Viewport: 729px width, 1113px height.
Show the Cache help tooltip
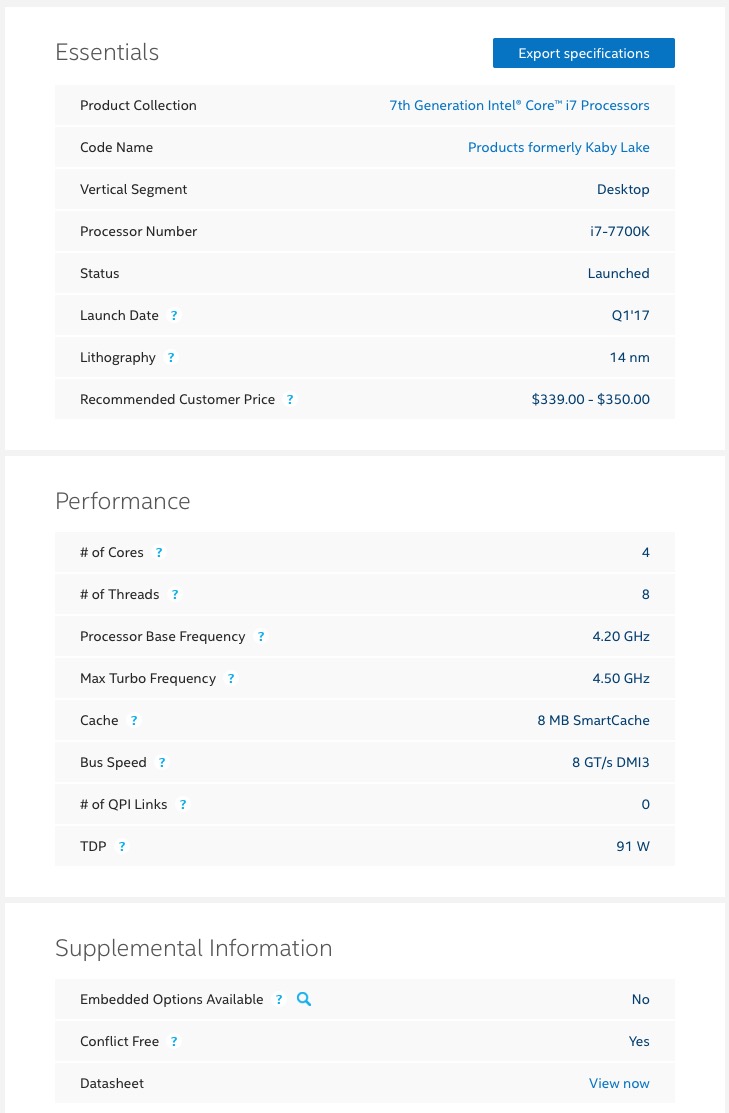133,720
